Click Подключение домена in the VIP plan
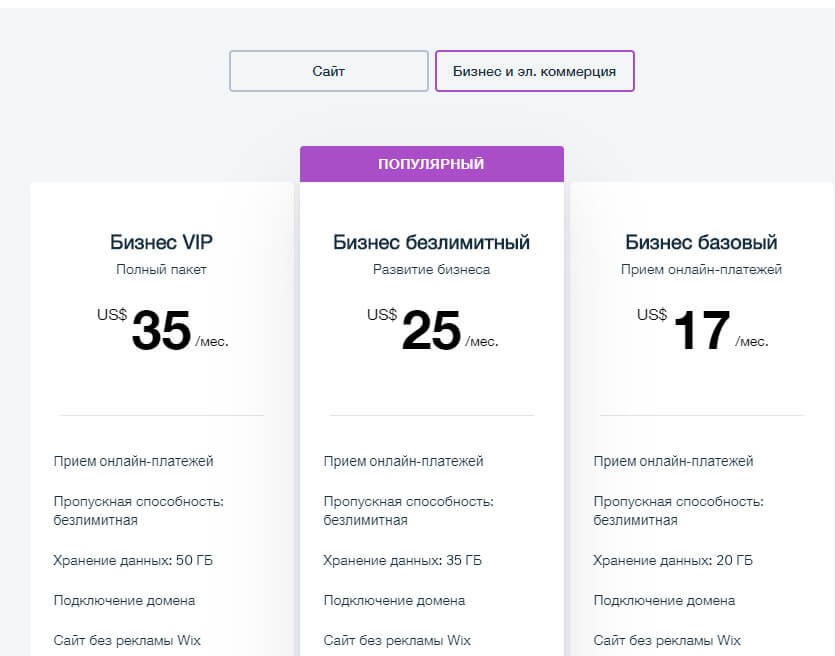The width and height of the screenshot is (835, 656). tap(124, 600)
